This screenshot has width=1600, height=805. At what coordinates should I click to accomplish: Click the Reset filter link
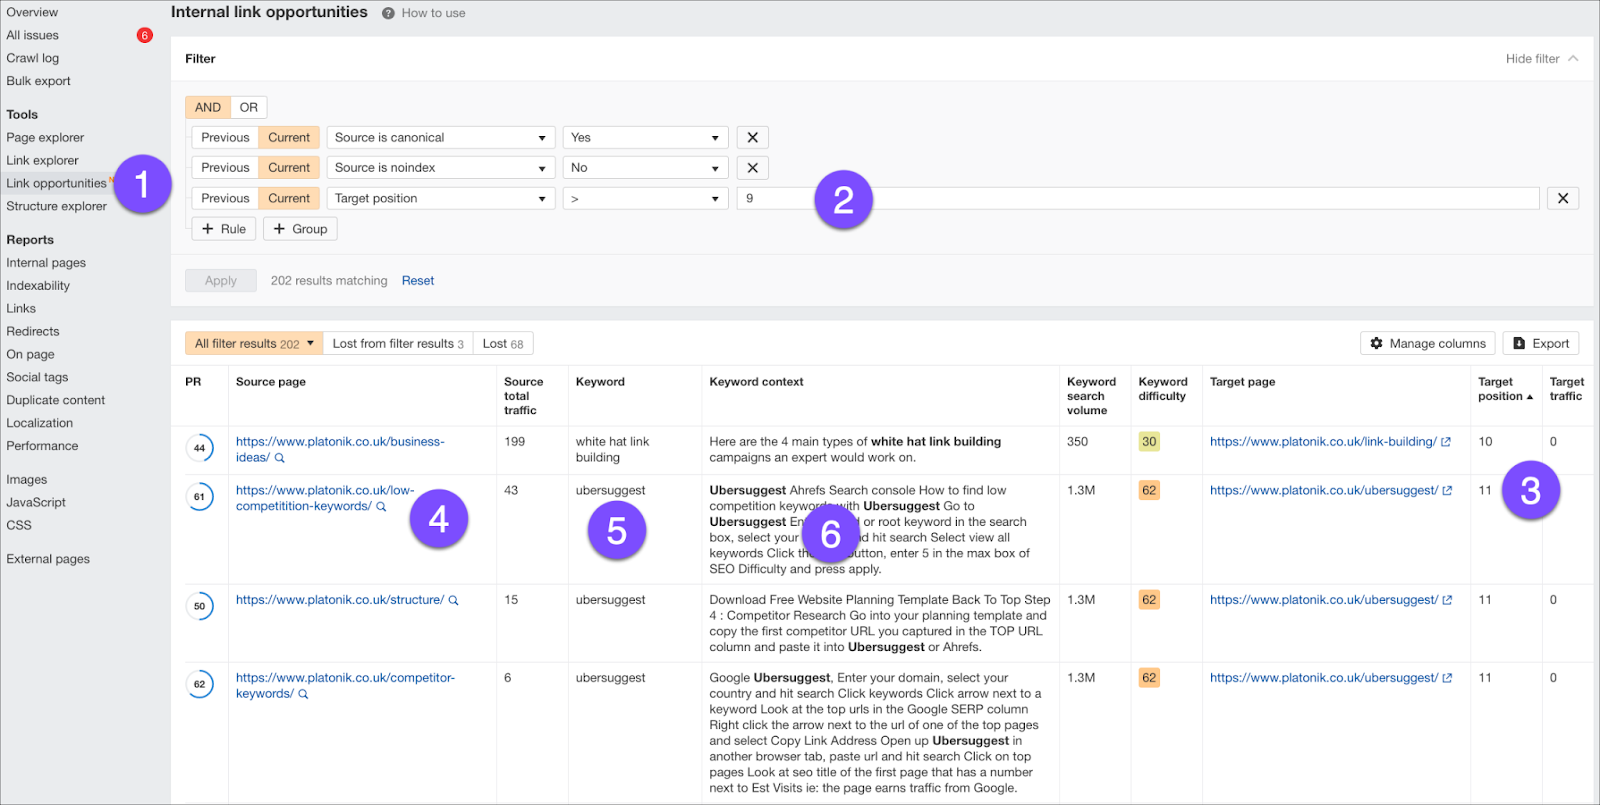(418, 281)
